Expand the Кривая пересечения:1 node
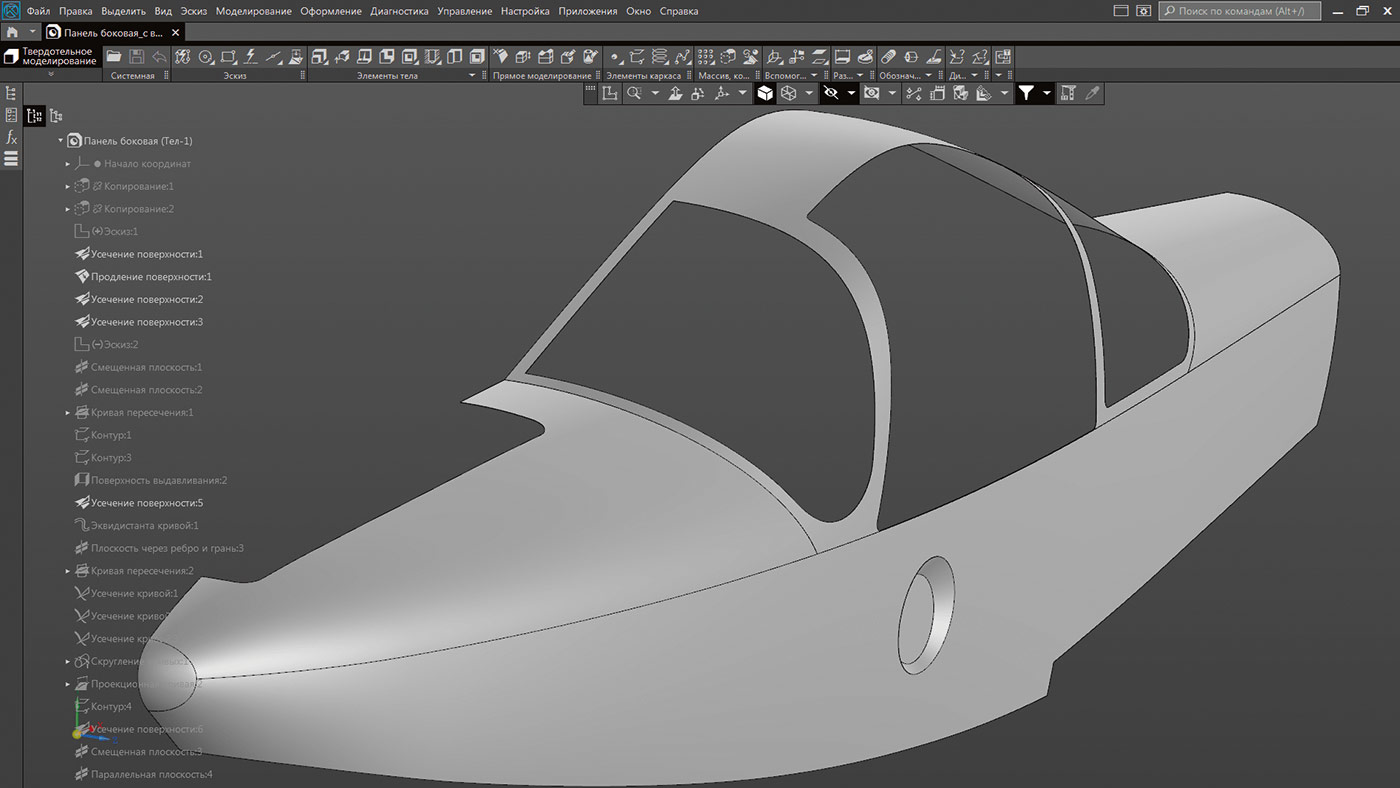This screenshot has width=1400, height=788. coord(68,412)
